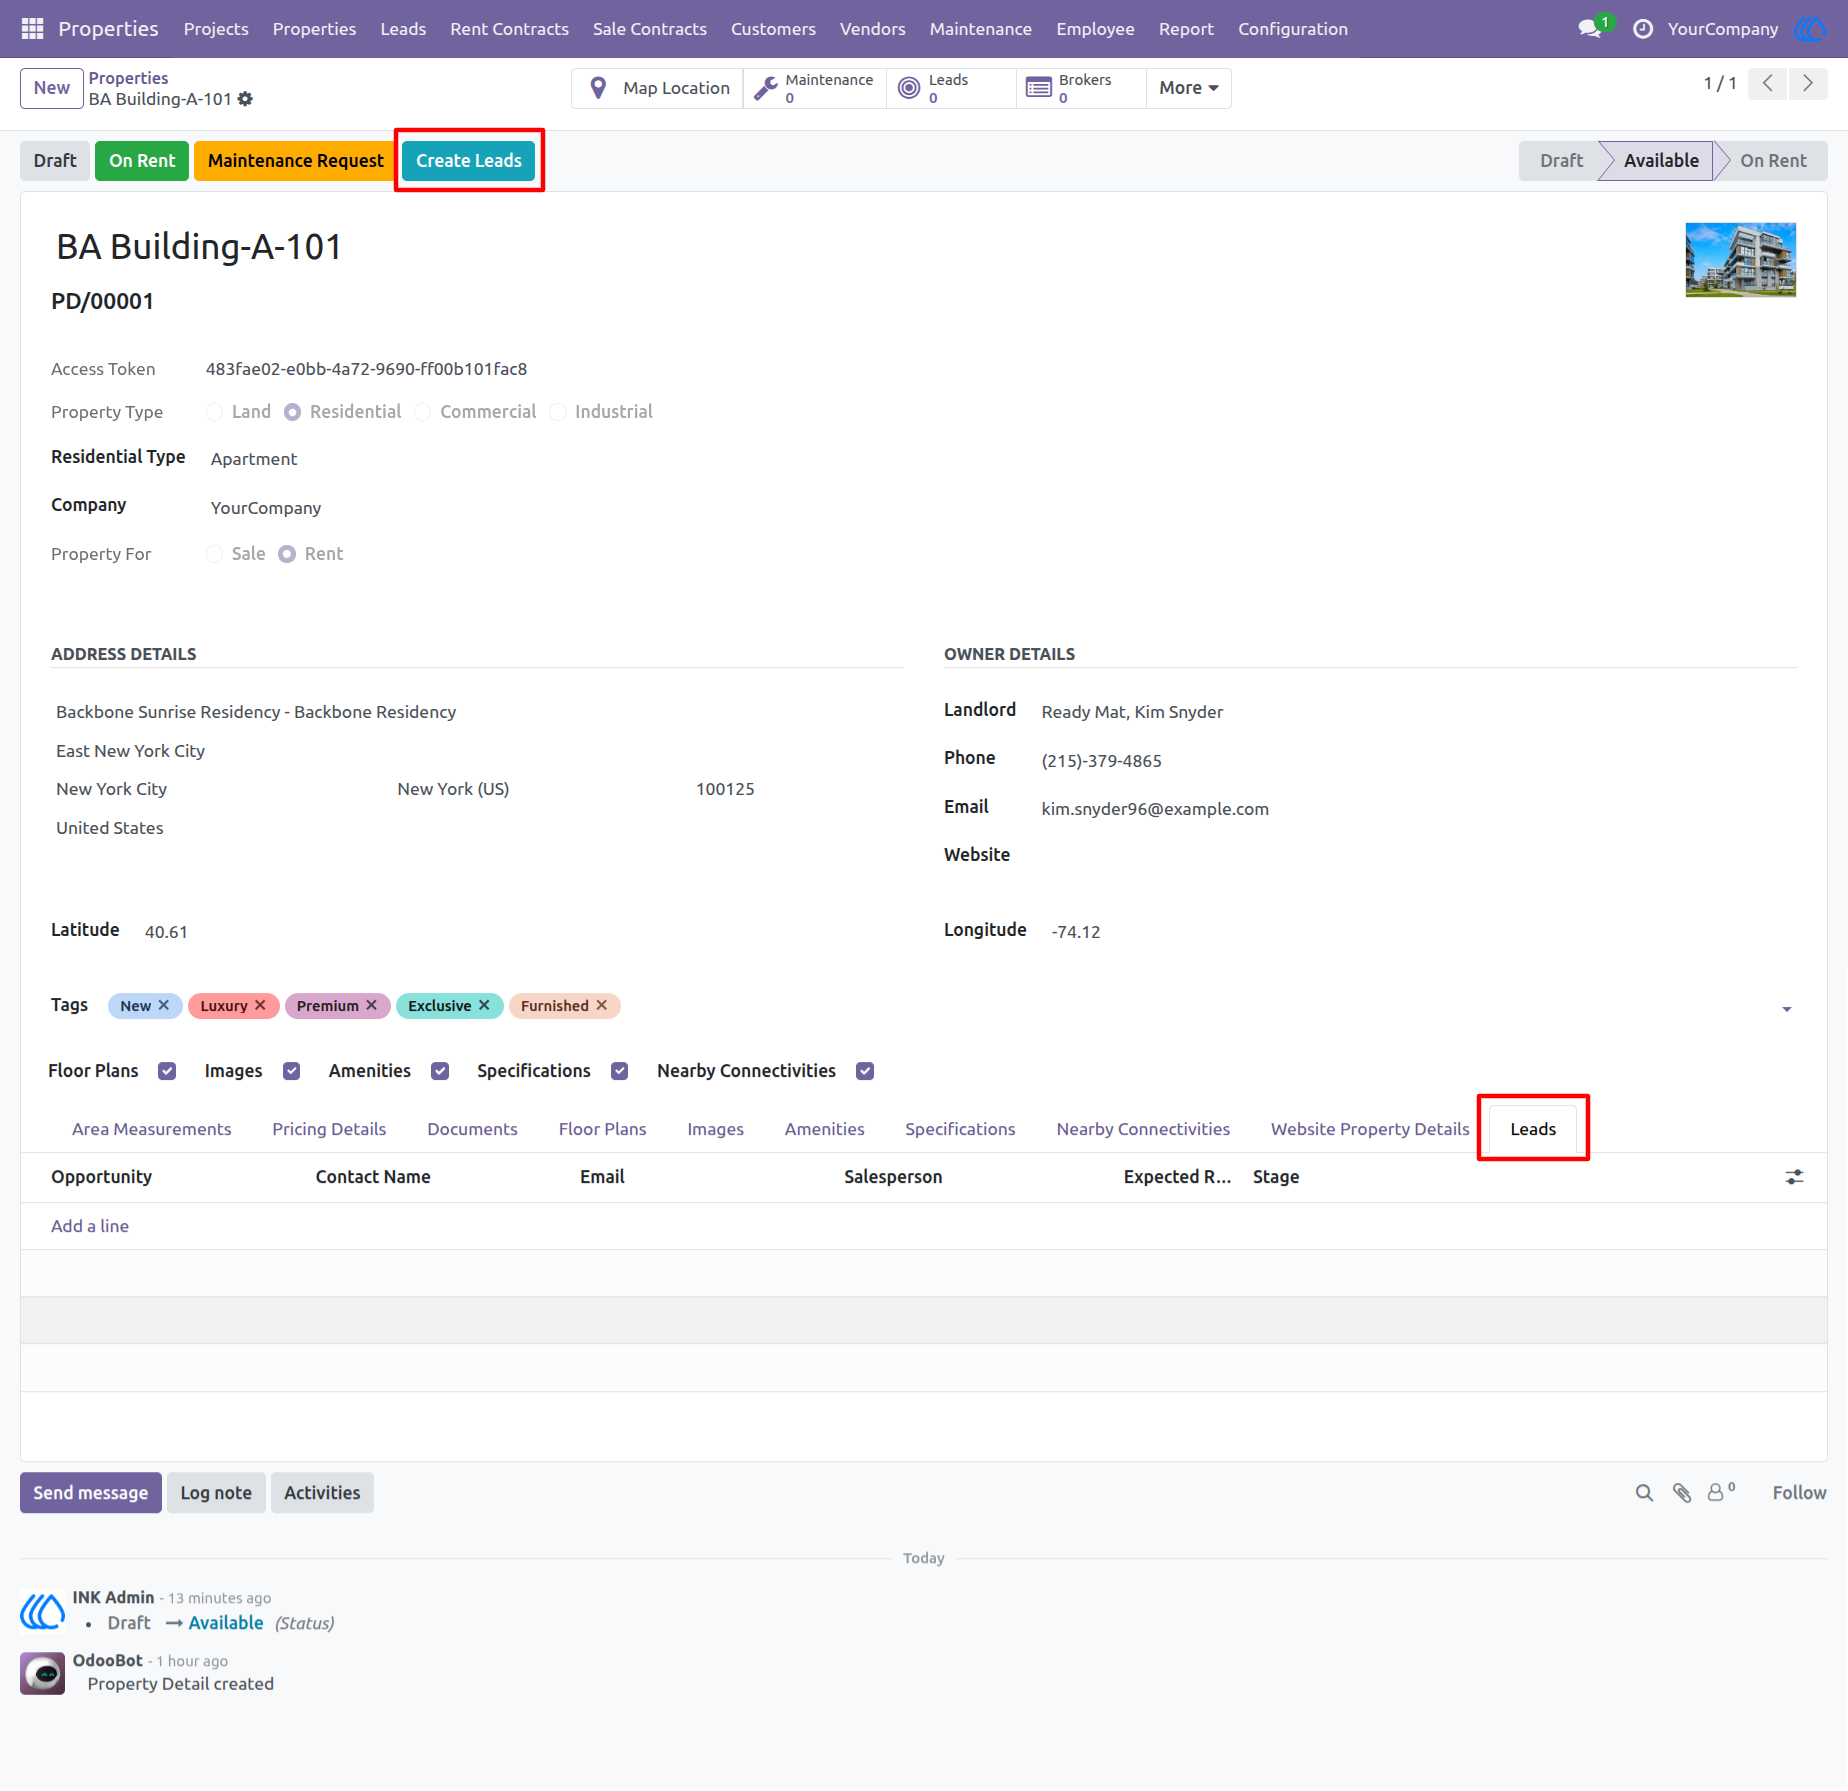Show followers list icon
The height and width of the screenshot is (1791, 1848).
(1720, 1493)
